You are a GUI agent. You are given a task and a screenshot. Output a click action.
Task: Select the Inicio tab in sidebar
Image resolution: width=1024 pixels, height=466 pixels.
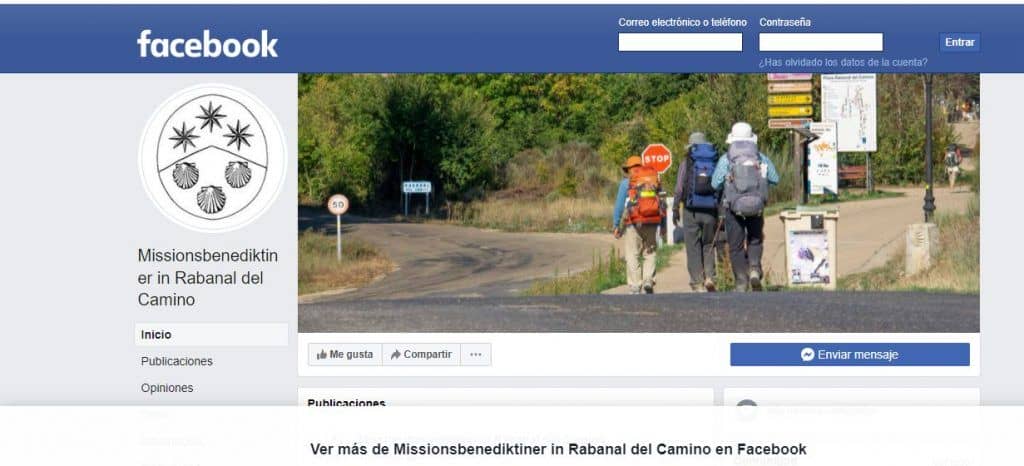(212, 335)
